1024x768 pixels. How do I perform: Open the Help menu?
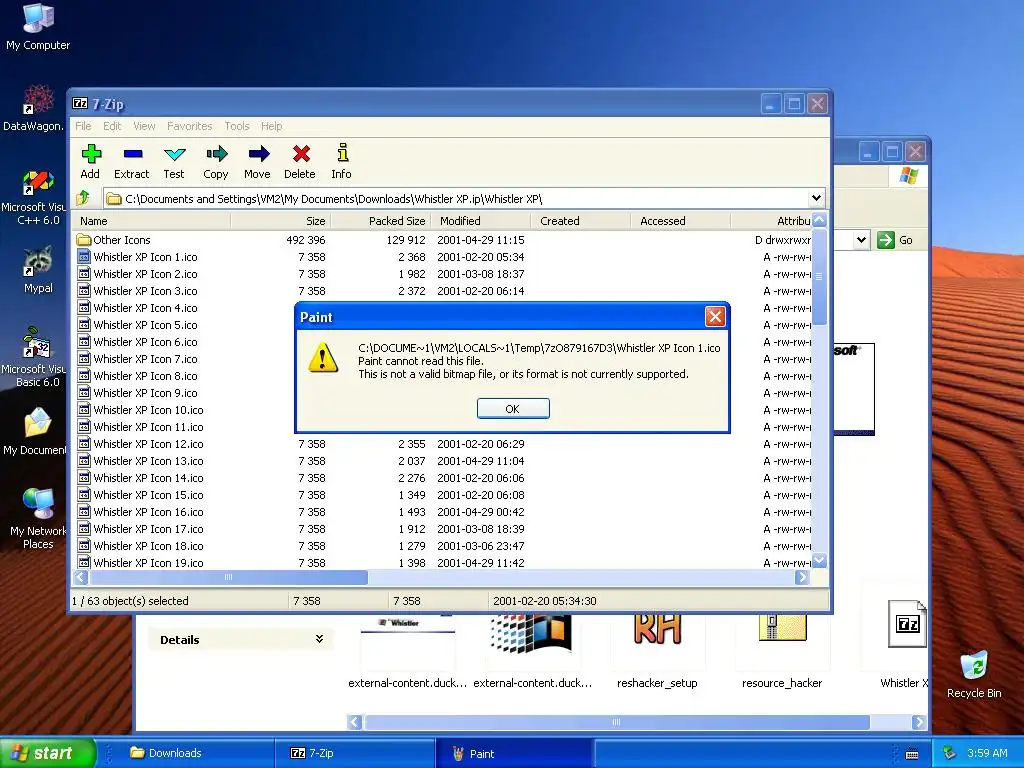tap(272, 126)
